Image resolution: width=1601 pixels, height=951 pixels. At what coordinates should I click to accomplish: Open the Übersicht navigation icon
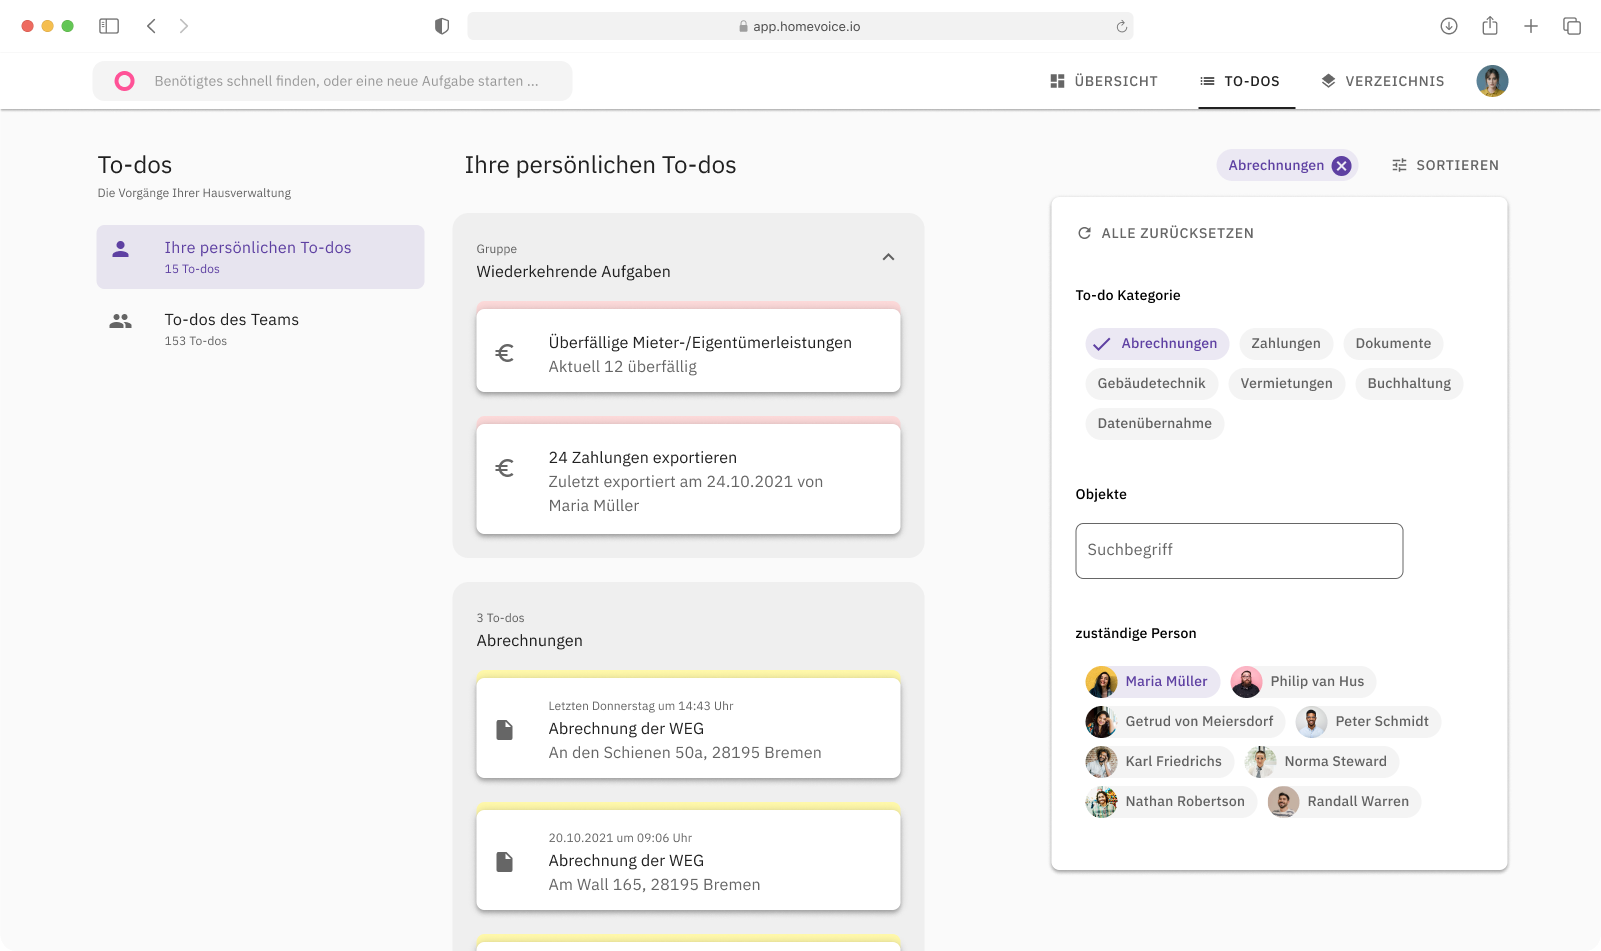click(1056, 81)
